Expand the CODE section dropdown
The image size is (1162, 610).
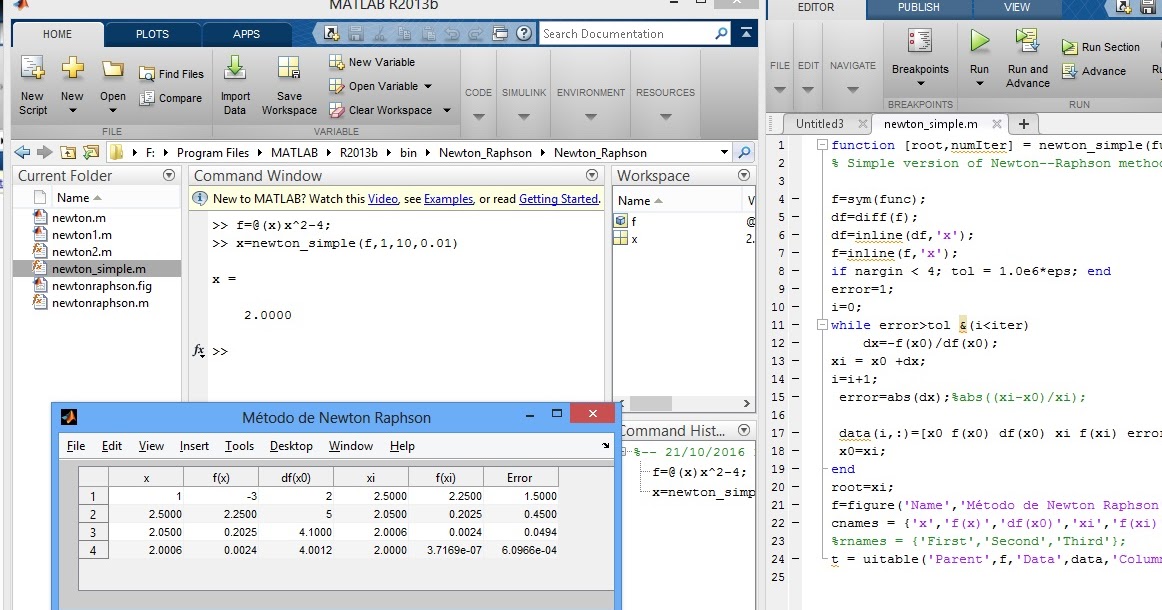click(479, 116)
